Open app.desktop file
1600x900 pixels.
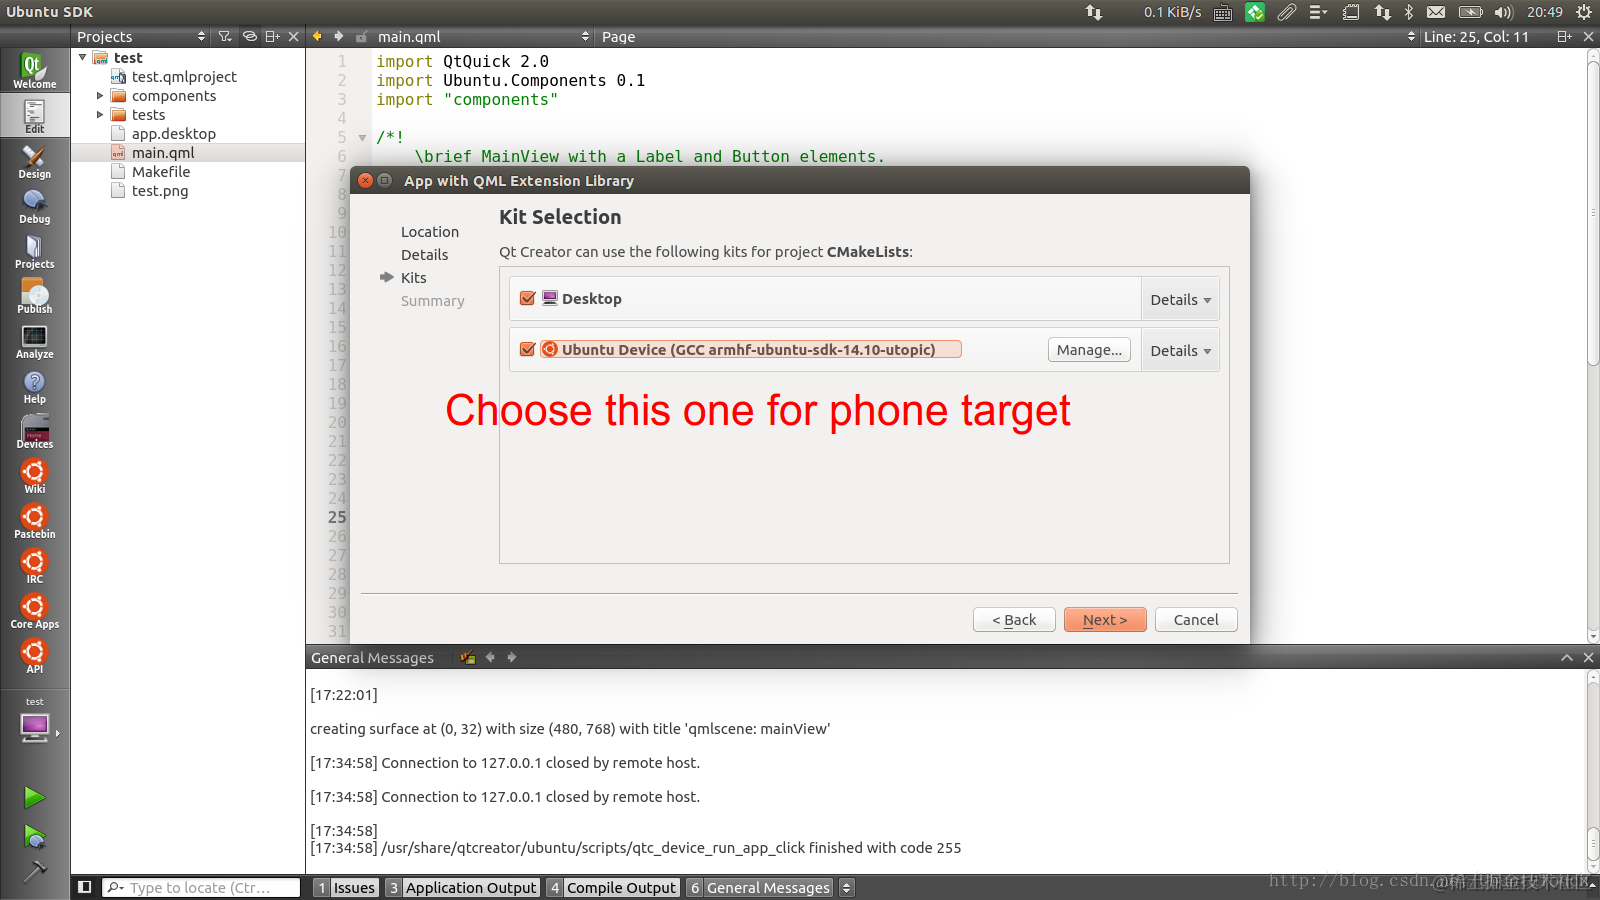pos(174,134)
